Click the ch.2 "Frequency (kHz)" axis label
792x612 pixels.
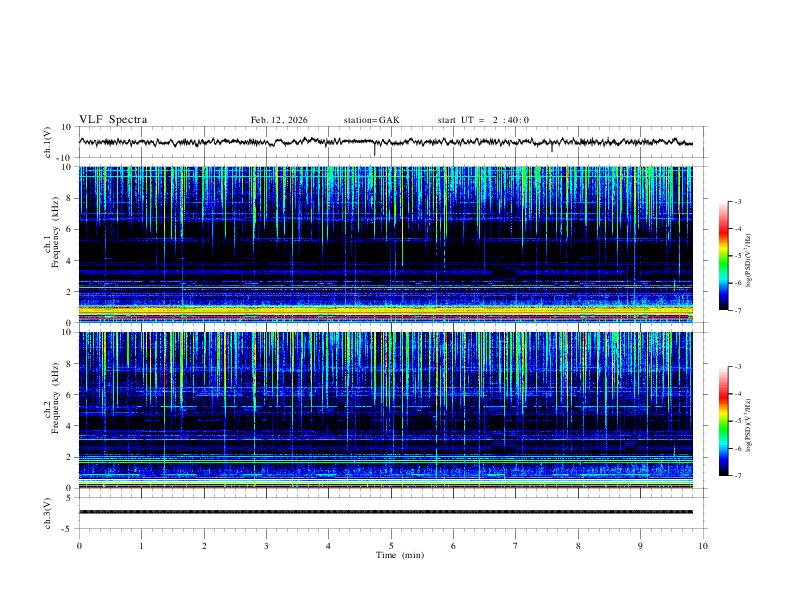coord(55,398)
